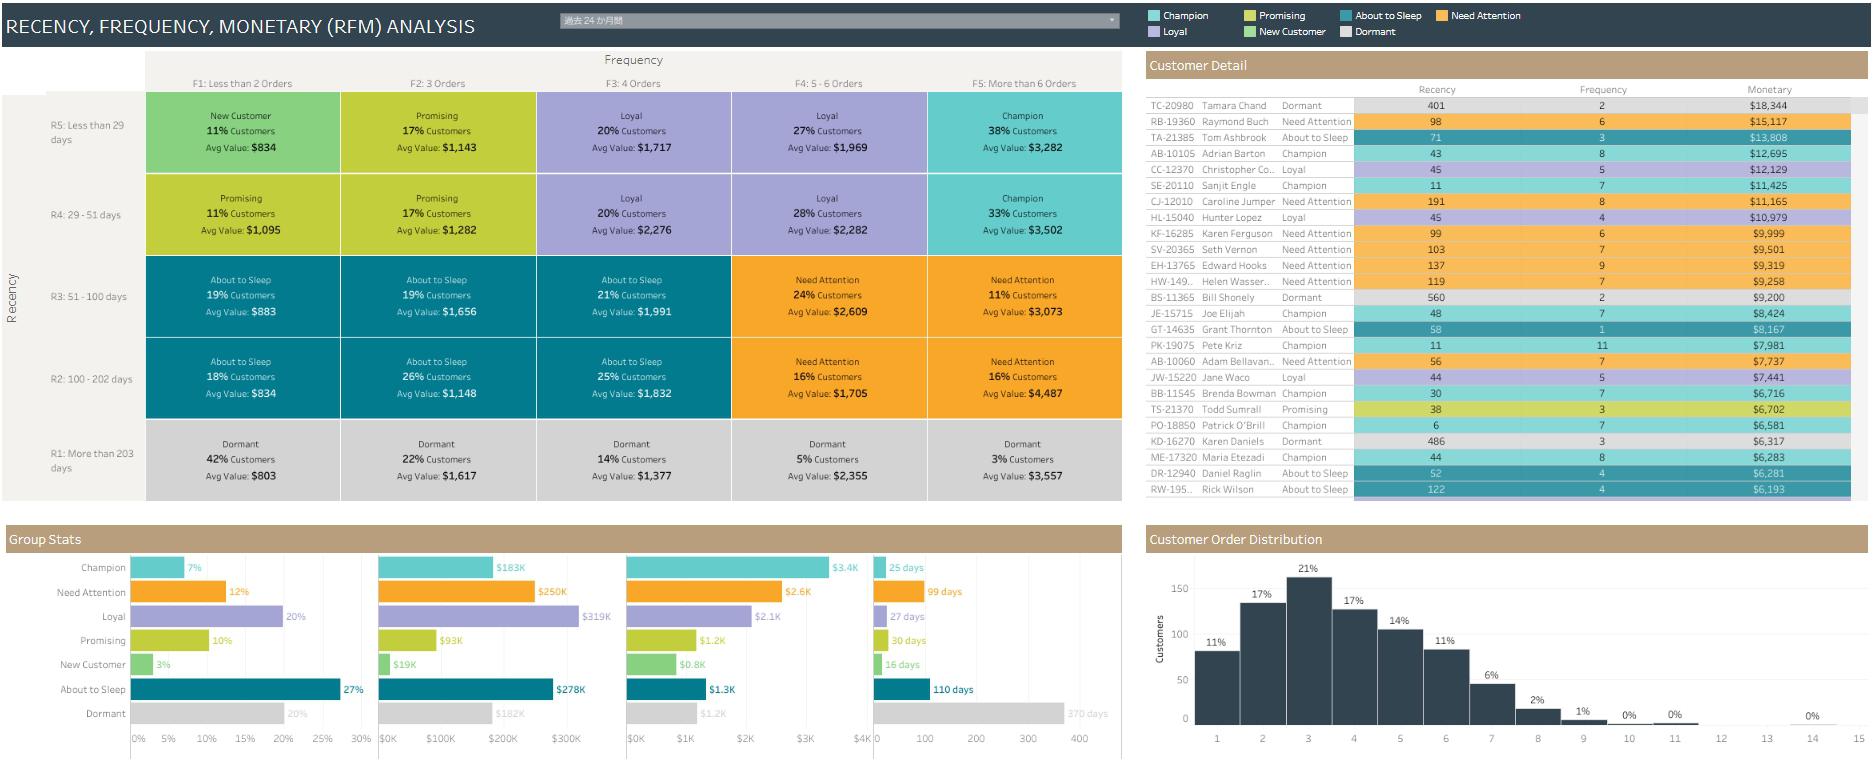Click the Champion legend color swatch
The width and height of the screenshot is (1874, 777).
1154,16
